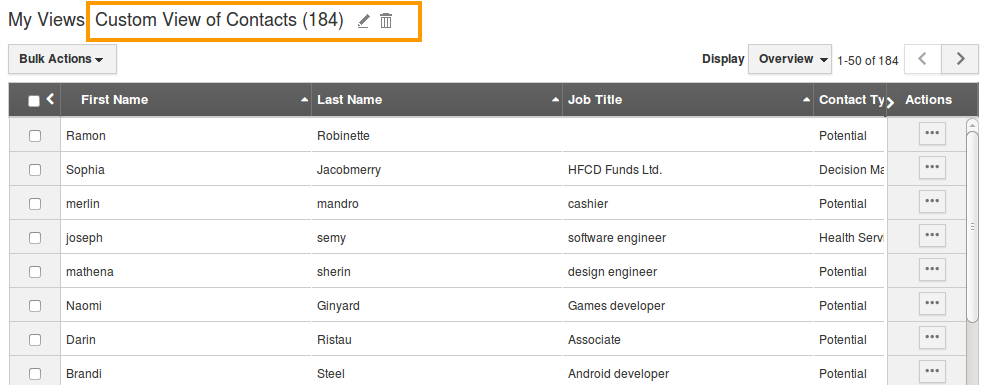The height and width of the screenshot is (385, 988).
Task: Expand the Overview display dropdown
Action: pyautogui.click(x=790, y=59)
